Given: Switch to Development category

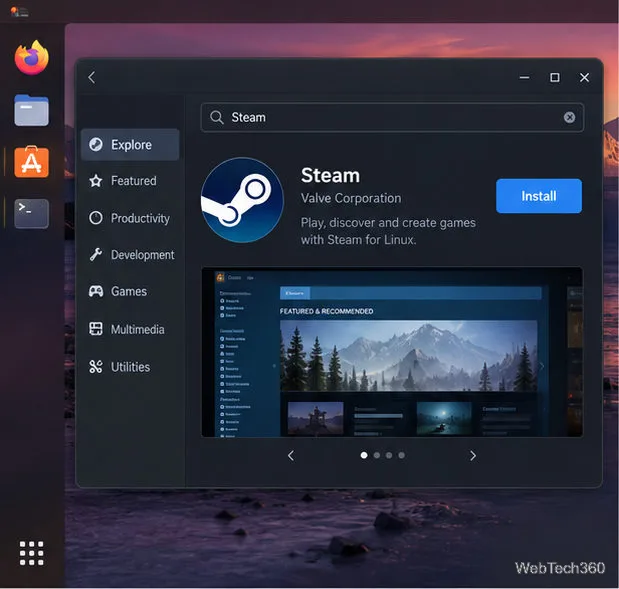Looking at the screenshot, I should [130, 255].
